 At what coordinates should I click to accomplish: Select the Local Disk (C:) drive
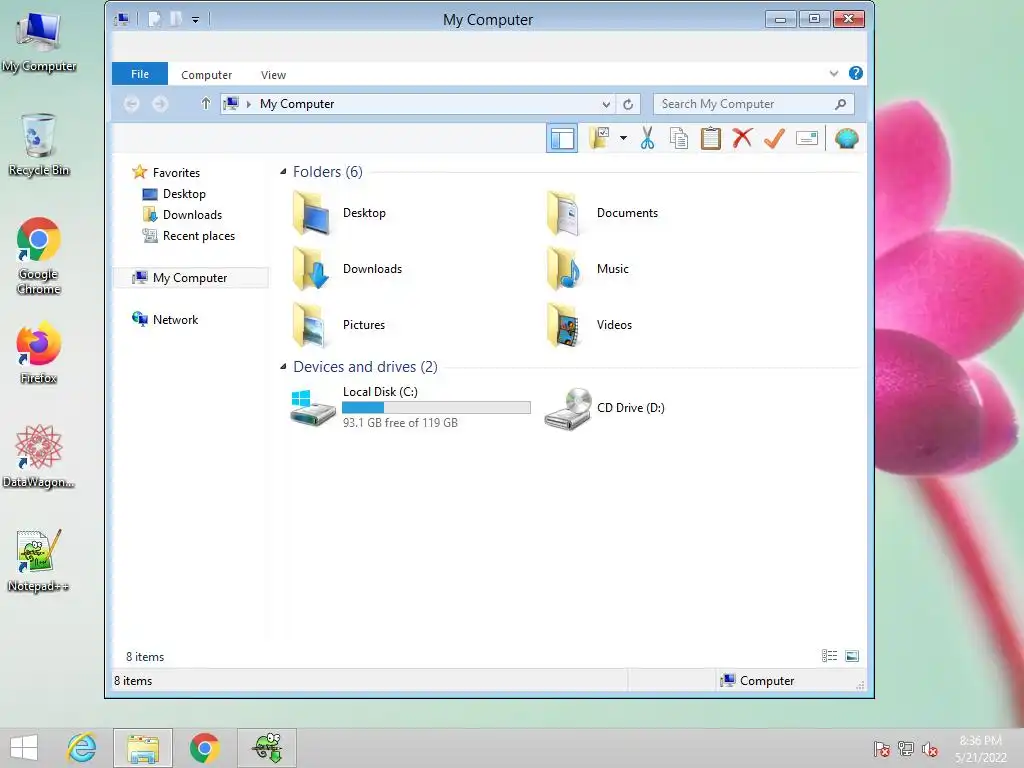(x=410, y=407)
